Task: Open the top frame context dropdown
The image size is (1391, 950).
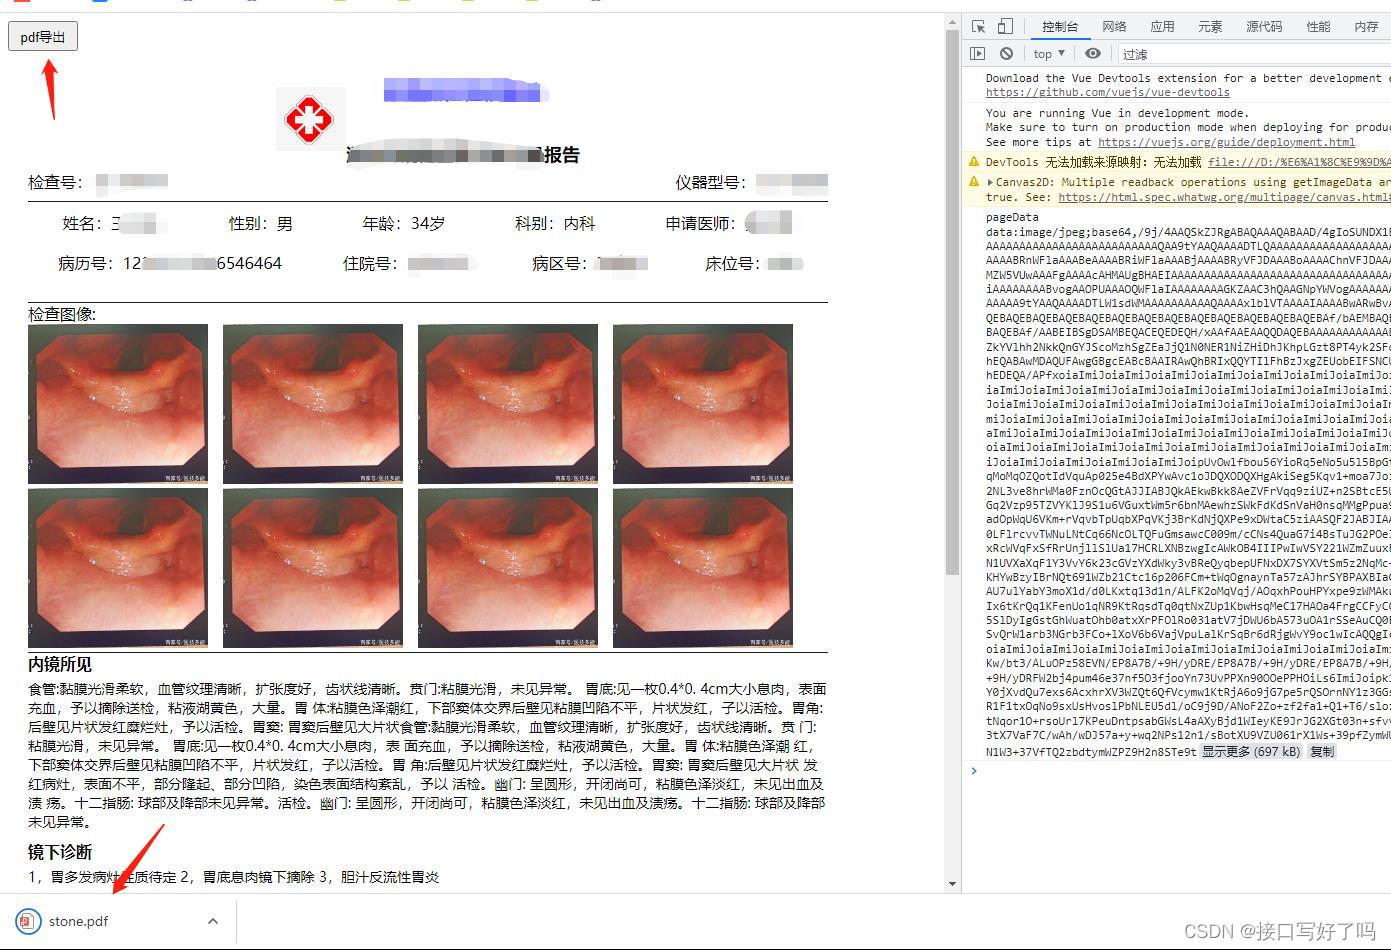Action: tap(1047, 53)
